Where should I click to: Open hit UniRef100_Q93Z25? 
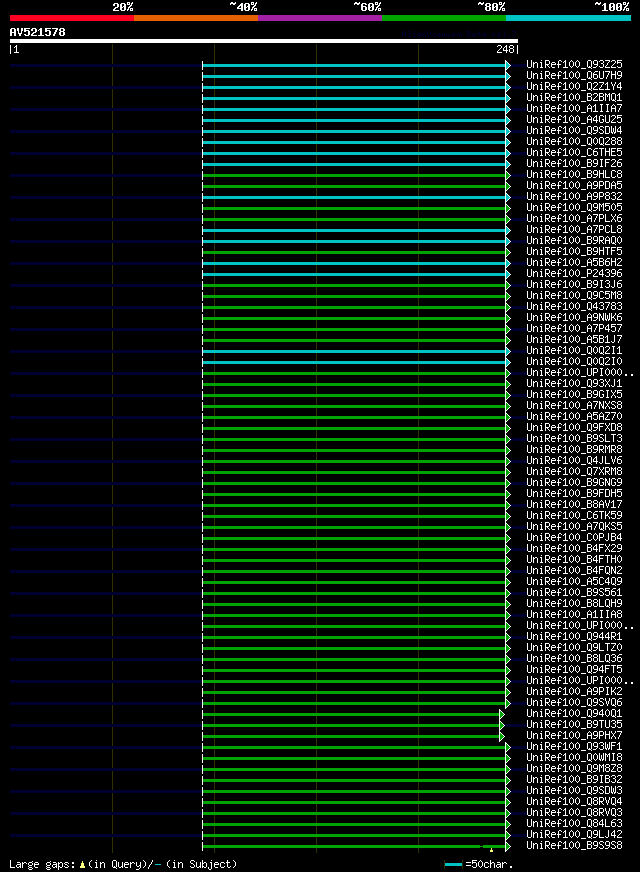tap(574, 65)
